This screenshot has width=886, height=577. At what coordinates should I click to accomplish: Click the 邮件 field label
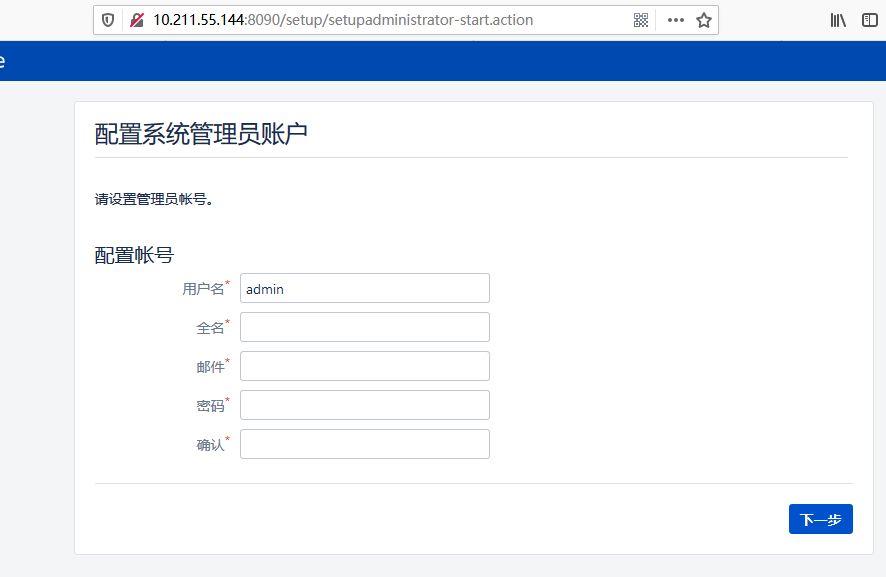click(210, 367)
